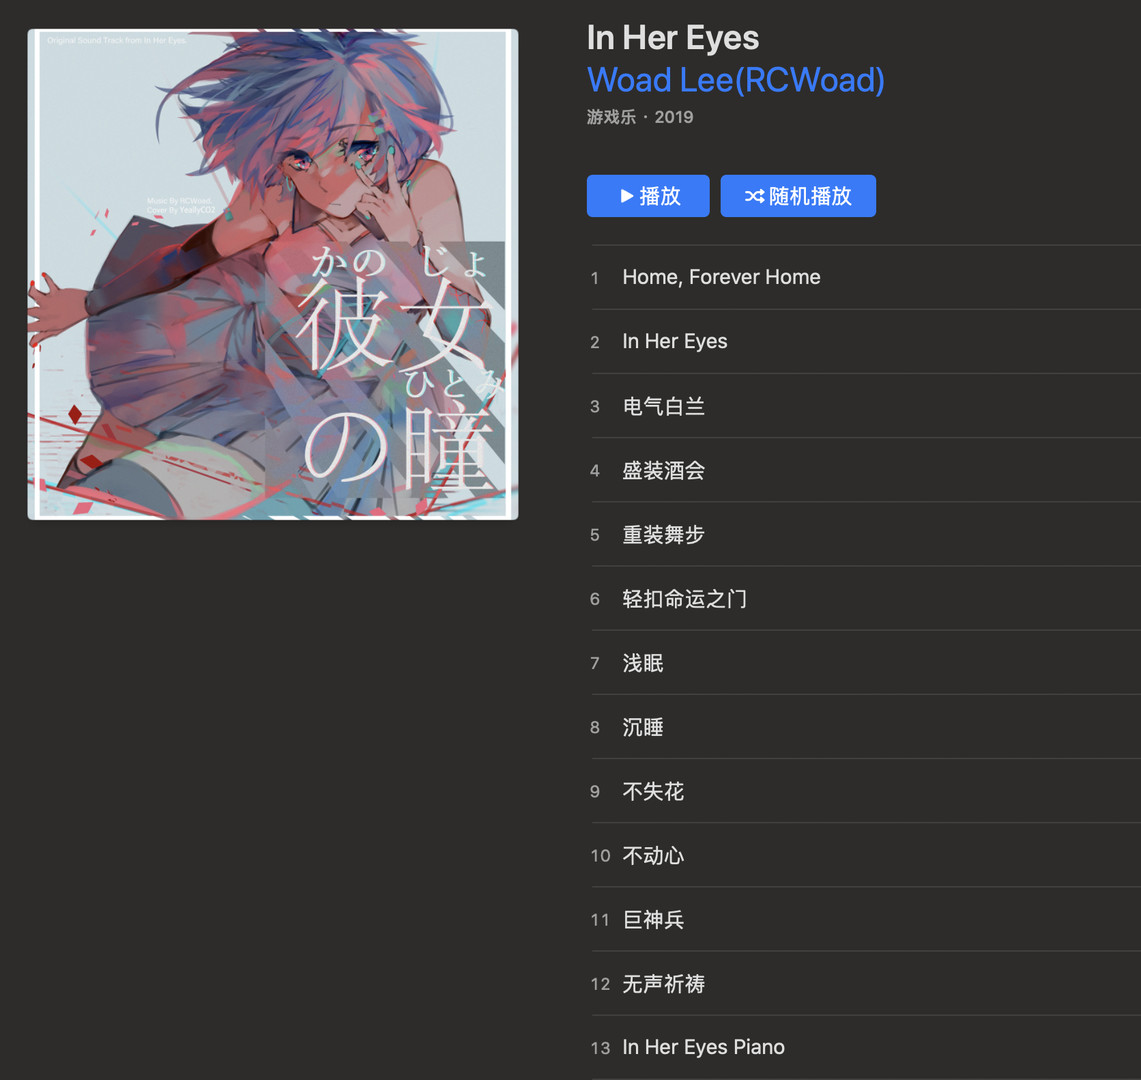The image size is (1141, 1080).
Task: Click the play triangle icon
Action: tap(627, 196)
